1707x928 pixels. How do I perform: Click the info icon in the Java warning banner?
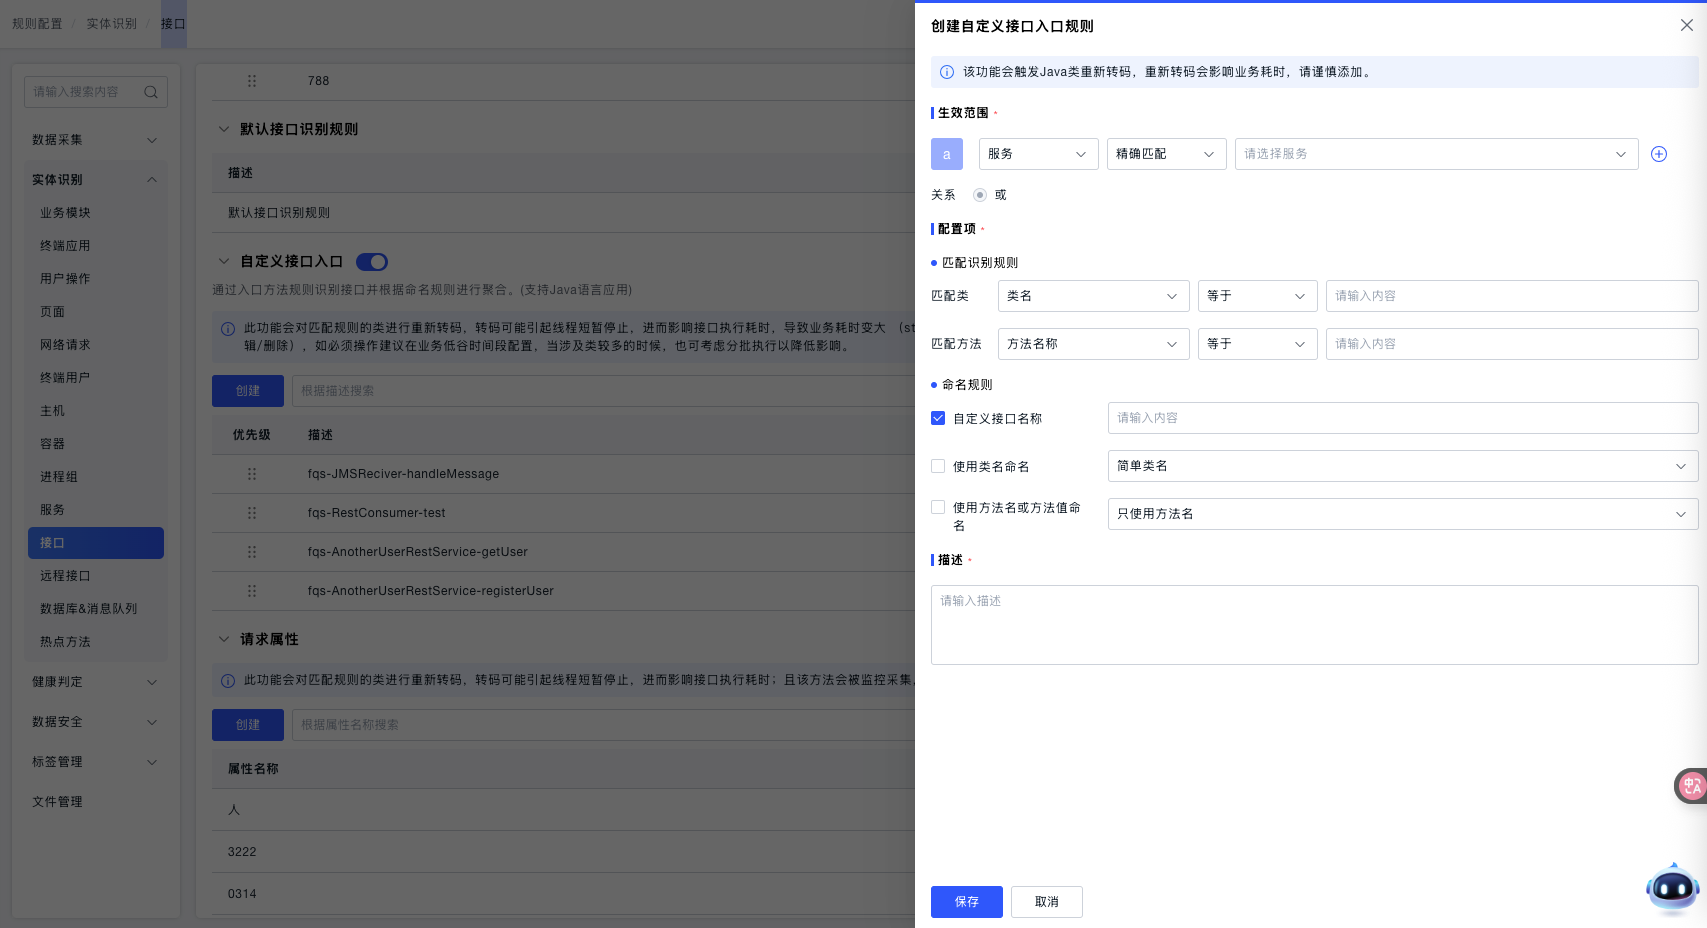[947, 72]
